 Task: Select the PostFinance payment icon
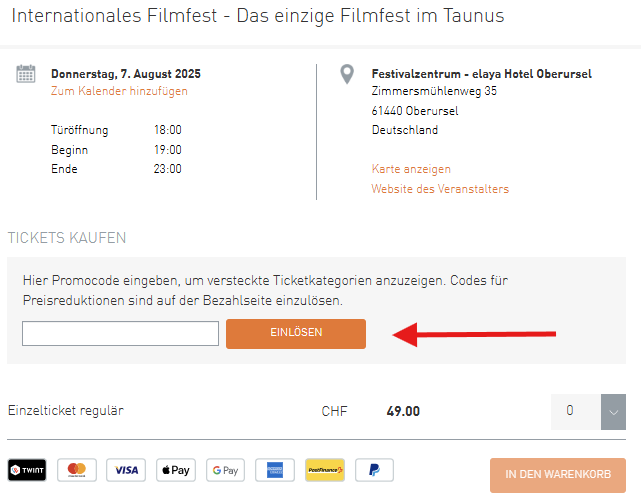[325, 470]
